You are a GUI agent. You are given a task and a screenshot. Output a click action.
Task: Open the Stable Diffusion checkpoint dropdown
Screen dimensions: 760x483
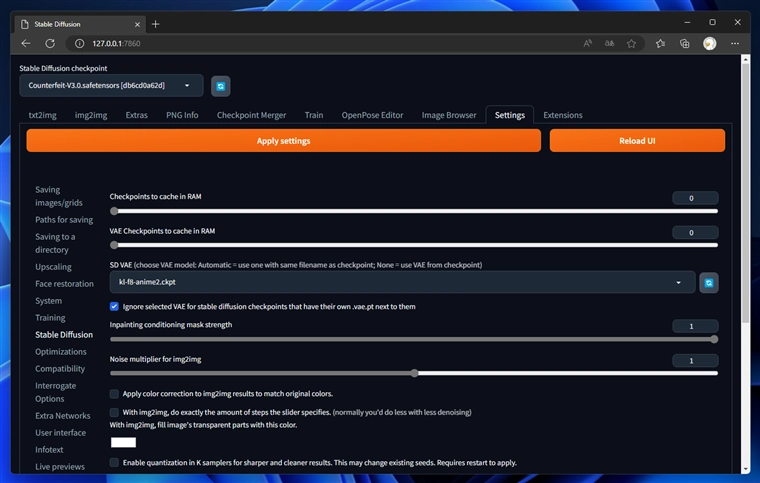[x=111, y=85]
